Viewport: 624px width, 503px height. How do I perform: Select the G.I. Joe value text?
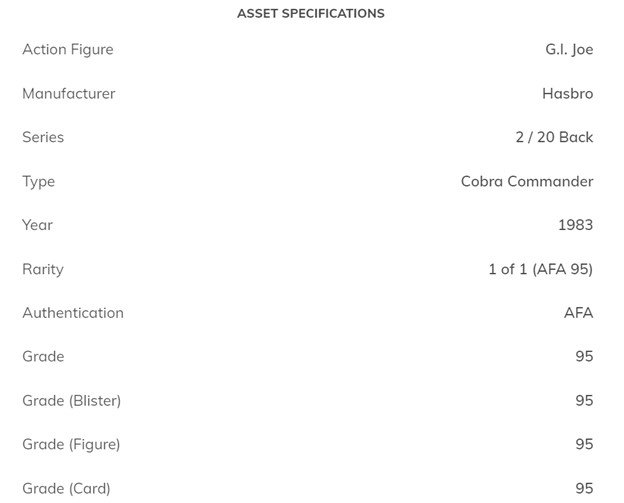pyautogui.click(x=569, y=50)
